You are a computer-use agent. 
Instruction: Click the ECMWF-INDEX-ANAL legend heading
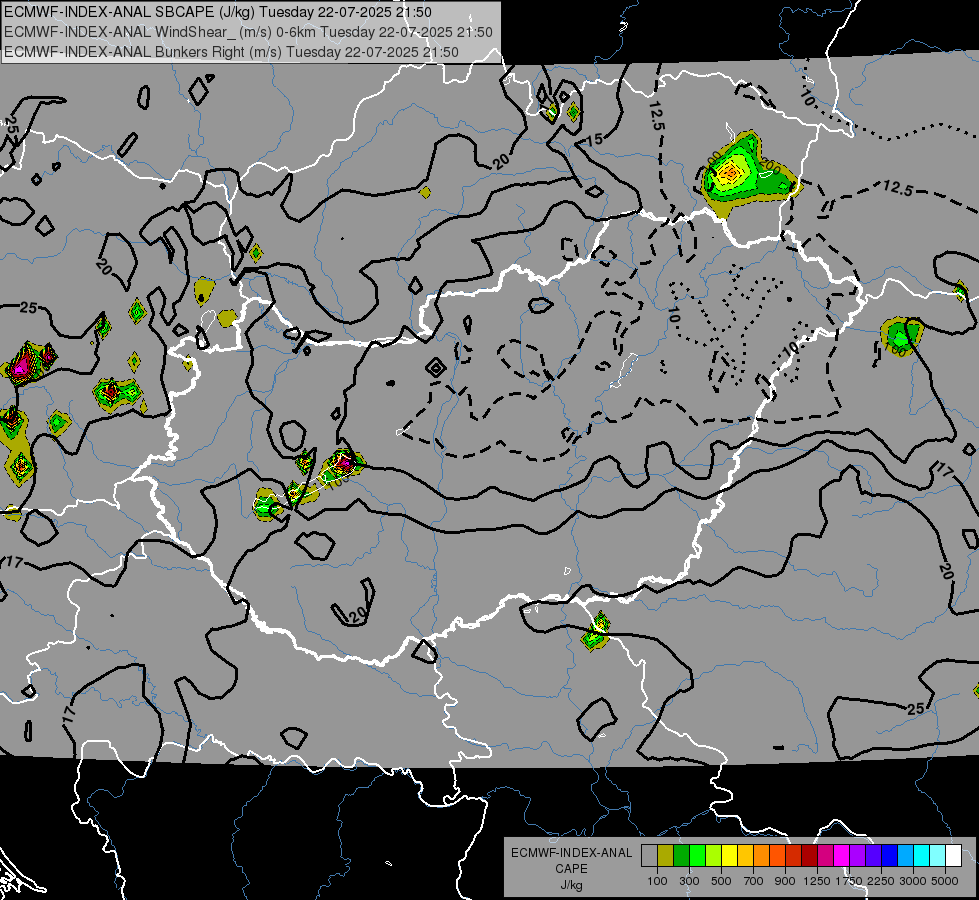571,853
